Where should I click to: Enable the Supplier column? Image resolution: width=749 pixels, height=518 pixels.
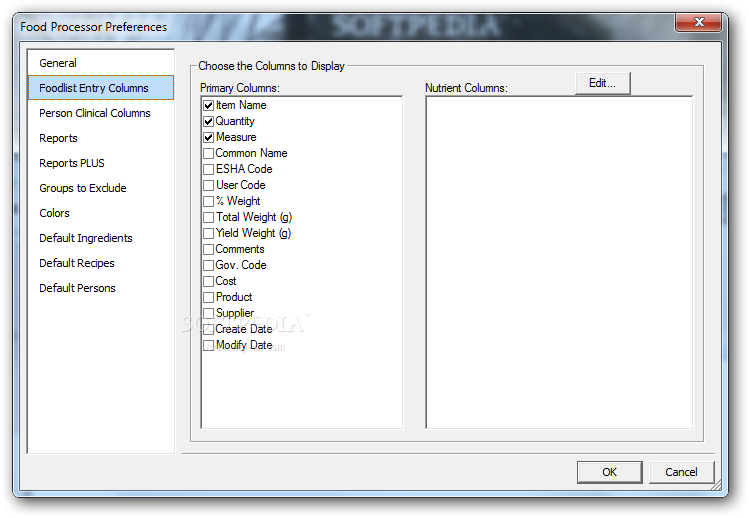point(208,313)
